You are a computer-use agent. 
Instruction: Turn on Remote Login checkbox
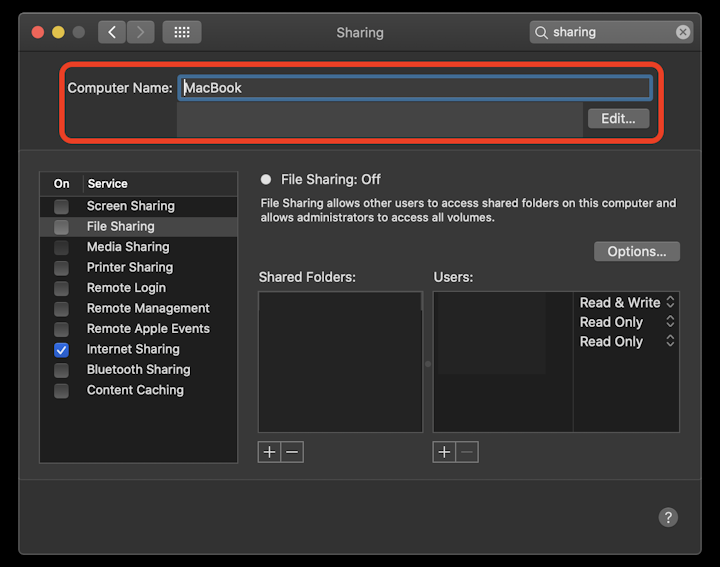[62, 288]
